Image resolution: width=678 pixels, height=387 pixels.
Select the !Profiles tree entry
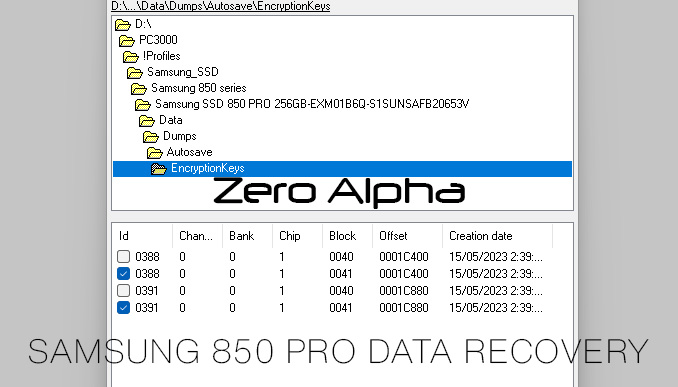pos(161,56)
